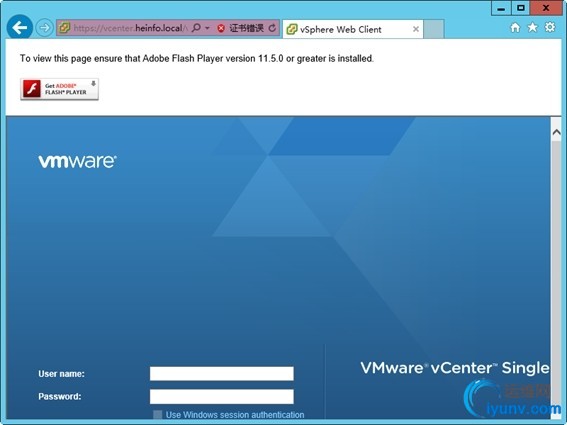Click the red certificate error icon
This screenshot has height=425, width=567.
(x=221, y=28)
